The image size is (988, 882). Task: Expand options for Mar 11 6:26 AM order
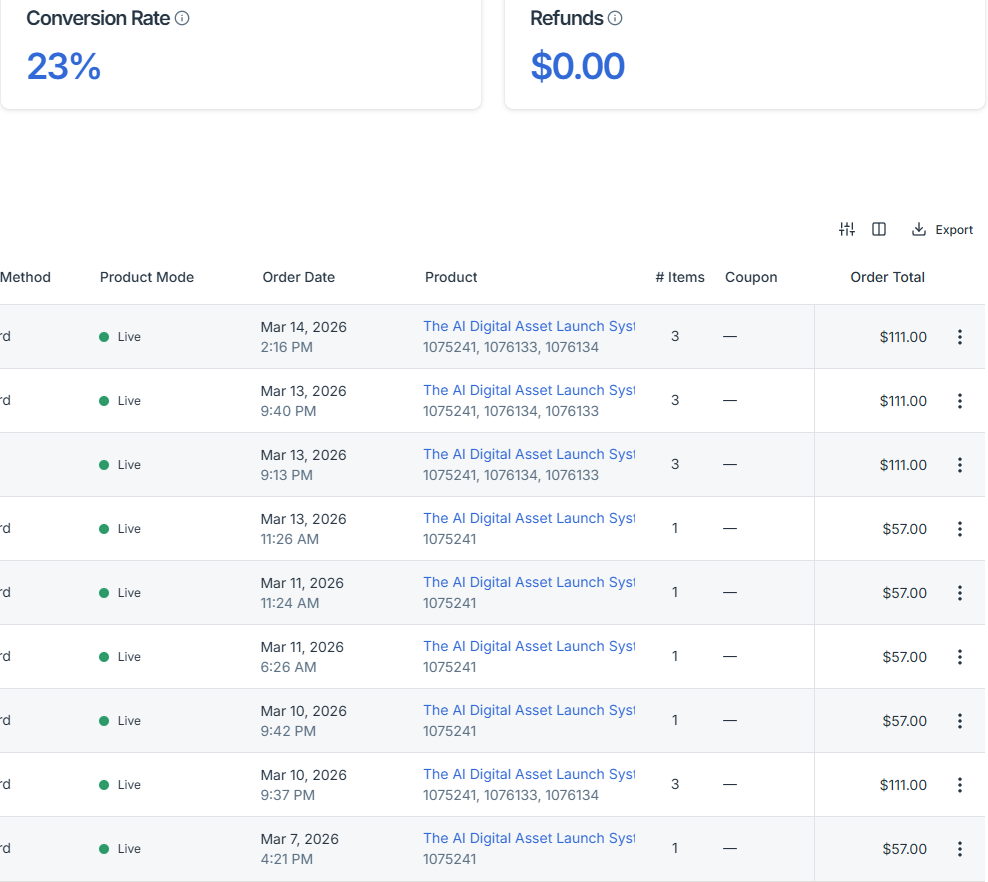coord(960,657)
